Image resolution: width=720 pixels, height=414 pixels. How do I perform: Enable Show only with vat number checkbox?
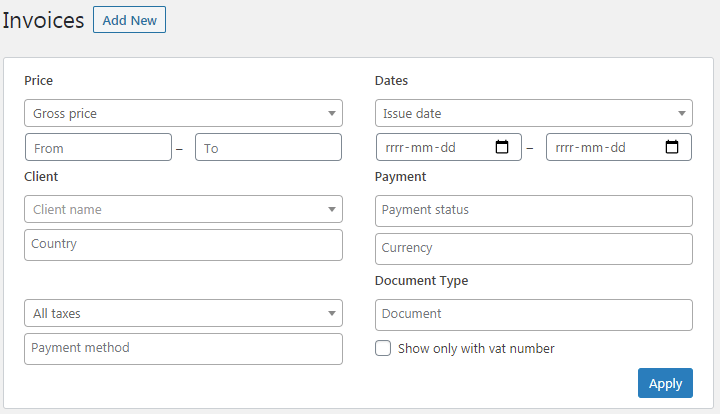(383, 348)
